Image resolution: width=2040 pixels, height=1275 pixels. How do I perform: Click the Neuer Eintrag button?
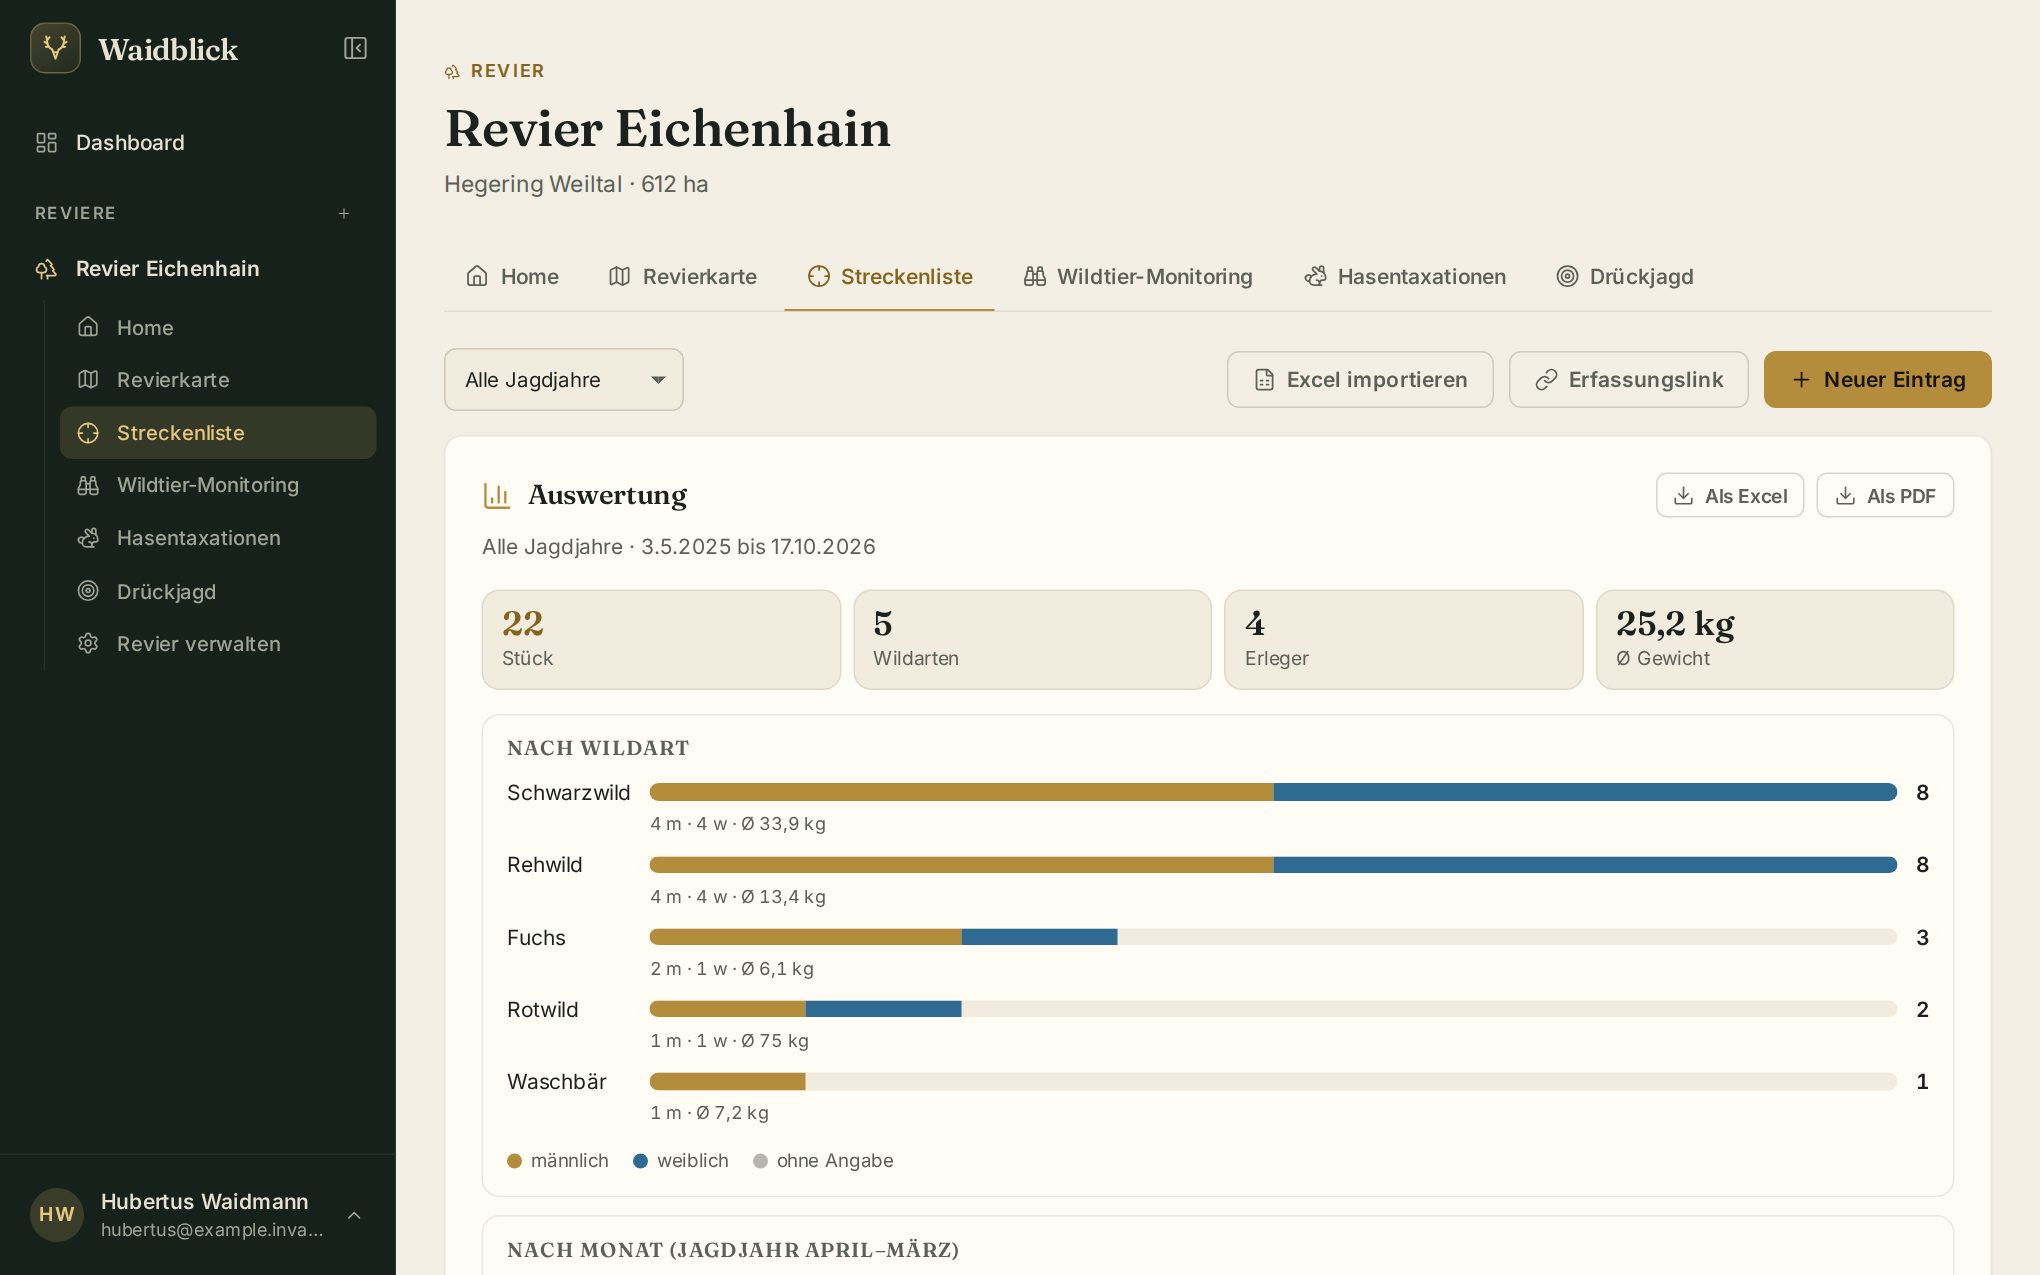1878,380
